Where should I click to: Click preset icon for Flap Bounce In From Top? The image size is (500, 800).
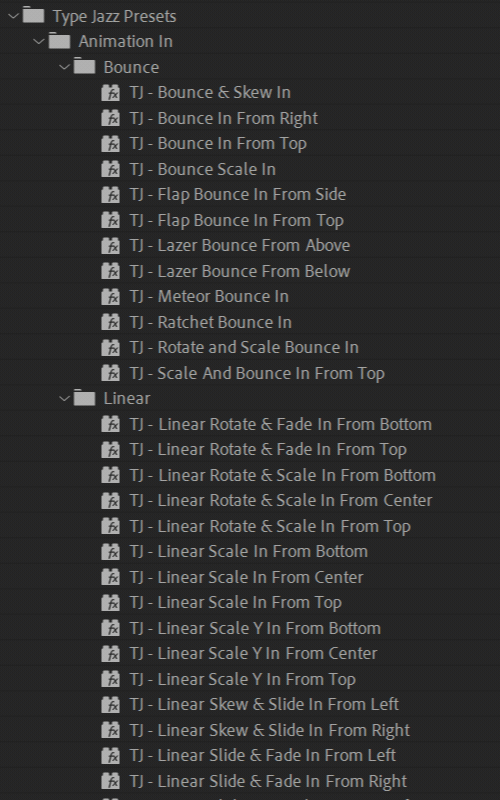[111, 220]
